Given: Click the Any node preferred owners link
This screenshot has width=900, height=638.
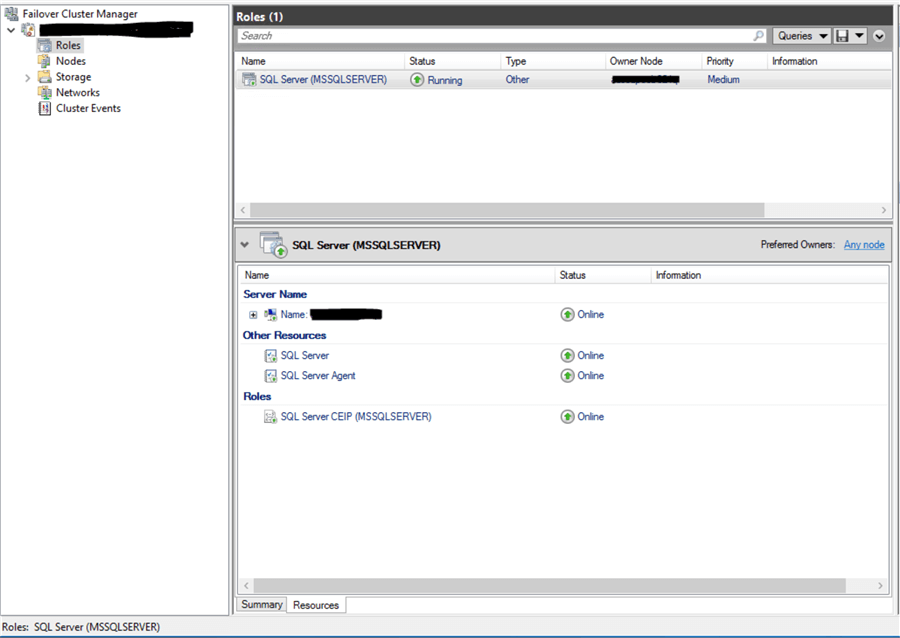Looking at the screenshot, I should pyautogui.click(x=863, y=244).
